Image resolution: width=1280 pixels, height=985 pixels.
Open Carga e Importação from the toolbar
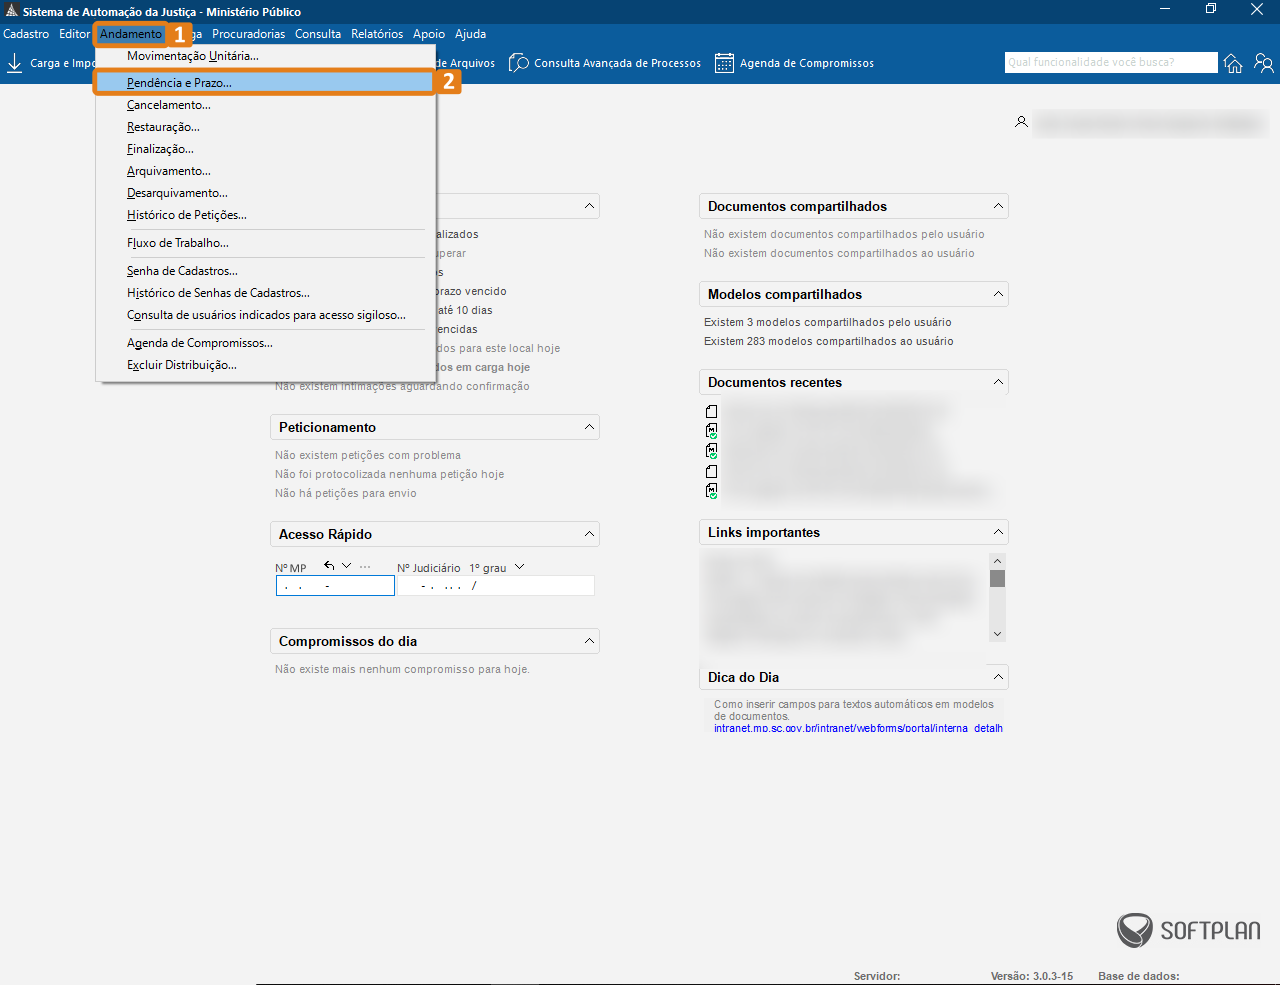[50, 63]
